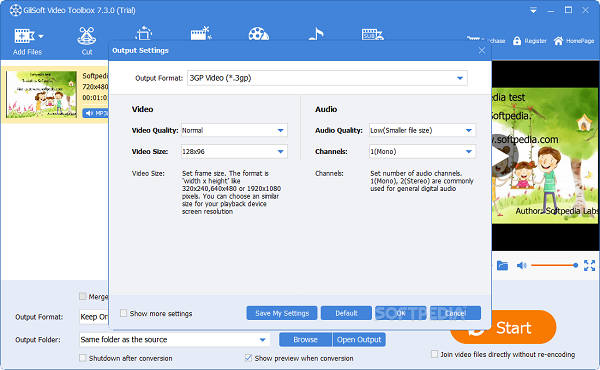Viewport: 600px width, 370px height.
Task: Expand the Channels 1(Mono) dropdown
Action: click(469, 152)
